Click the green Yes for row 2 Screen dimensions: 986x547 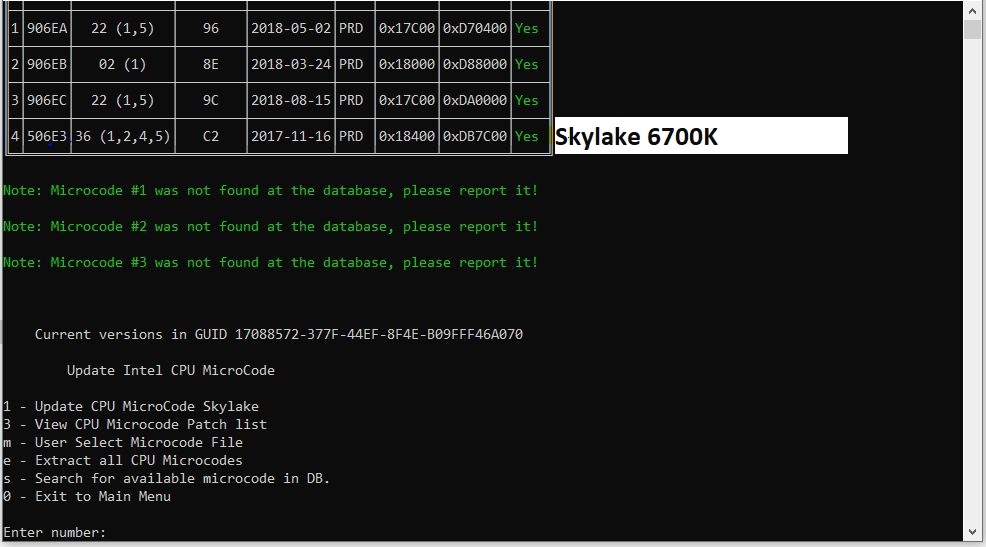coord(526,64)
